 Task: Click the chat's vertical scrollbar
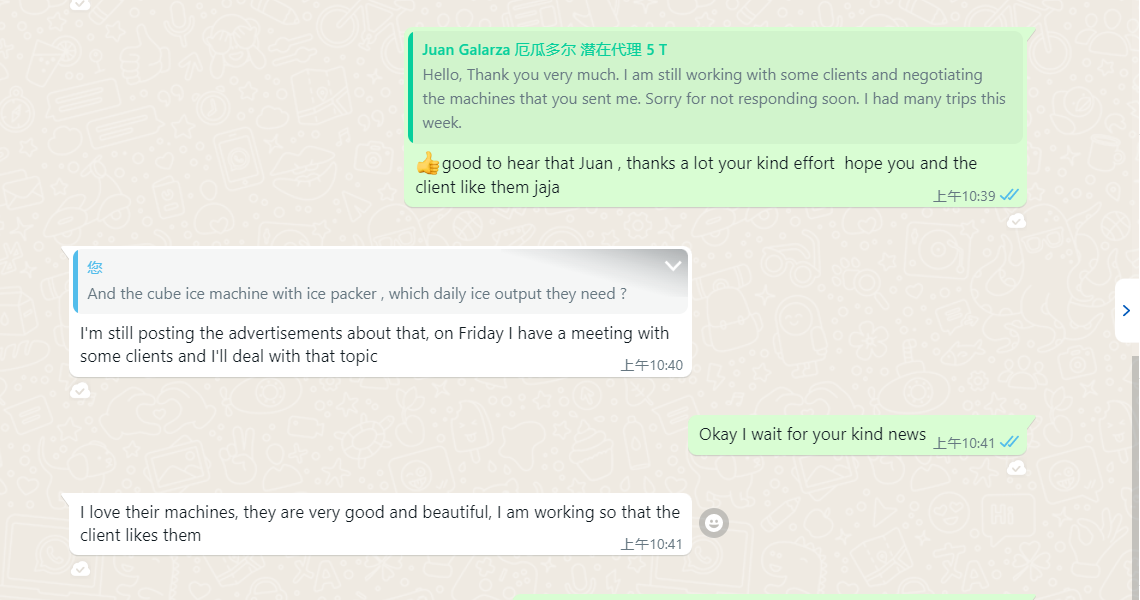click(1135, 473)
